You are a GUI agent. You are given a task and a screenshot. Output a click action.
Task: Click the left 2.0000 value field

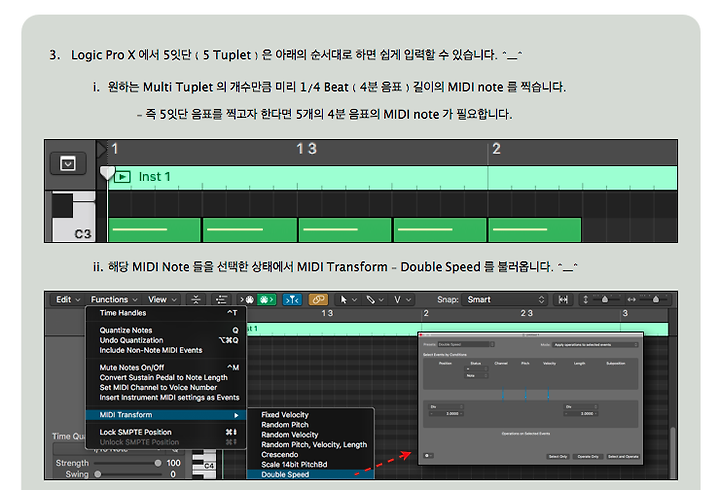tap(446, 414)
